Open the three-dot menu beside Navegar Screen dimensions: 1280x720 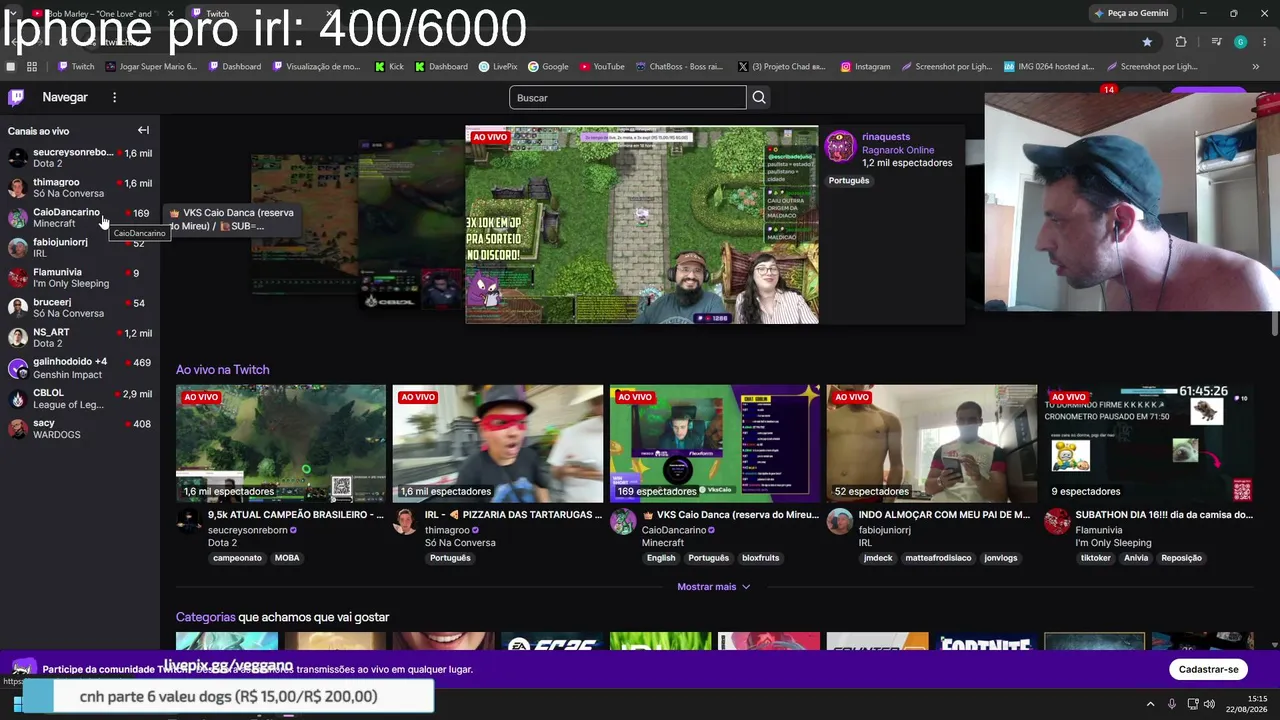114,97
